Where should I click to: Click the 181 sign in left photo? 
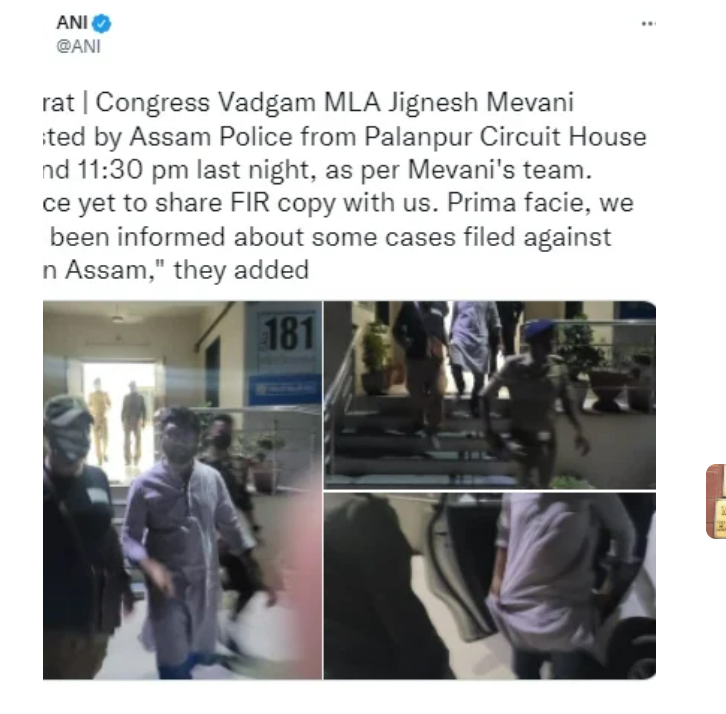(x=287, y=334)
